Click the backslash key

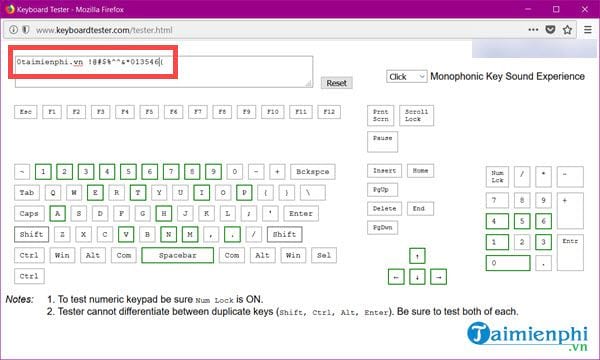coord(313,193)
